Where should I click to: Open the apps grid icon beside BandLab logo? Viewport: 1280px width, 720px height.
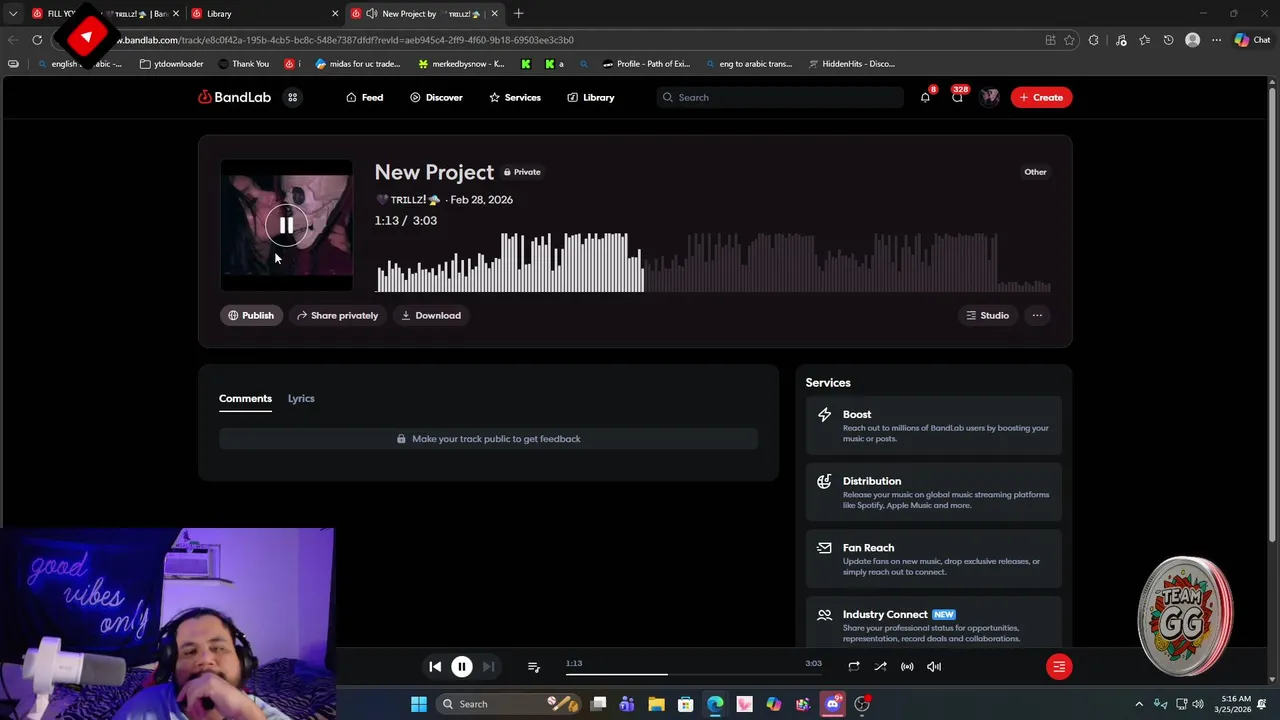point(293,97)
